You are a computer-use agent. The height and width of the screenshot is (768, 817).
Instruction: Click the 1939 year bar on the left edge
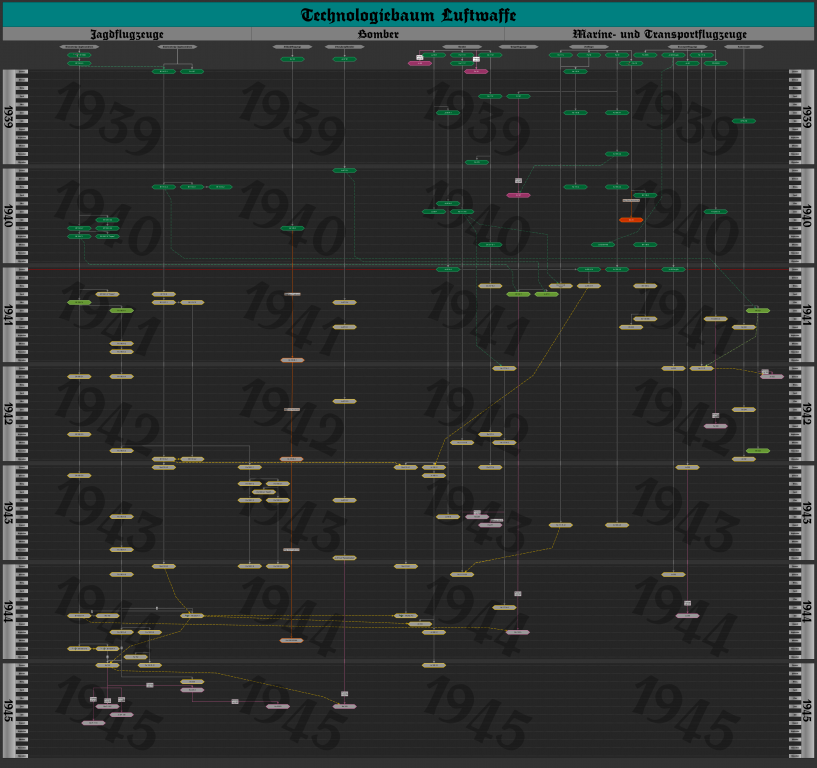point(9,117)
